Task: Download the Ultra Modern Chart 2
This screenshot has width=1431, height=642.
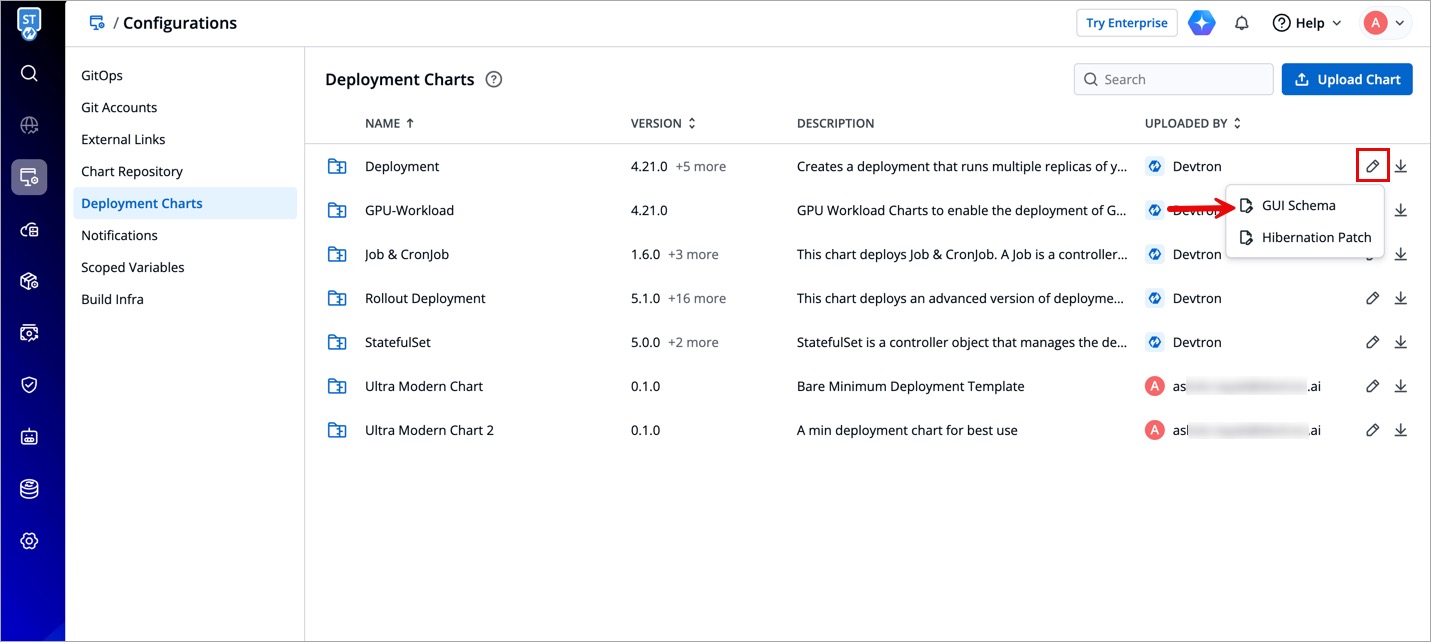Action: coord(1401,430)
